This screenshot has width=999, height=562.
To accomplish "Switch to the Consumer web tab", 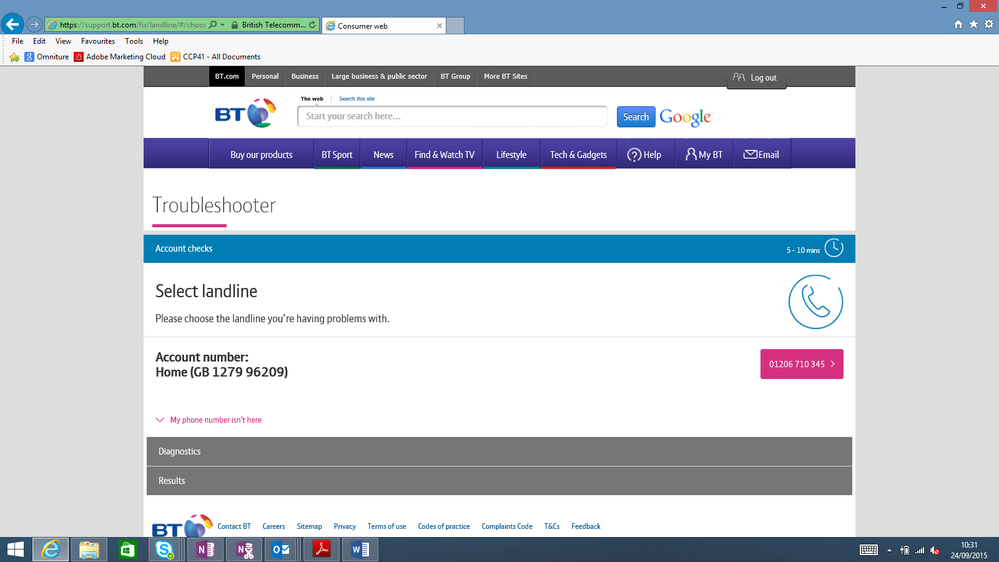I will click(384, 25).
